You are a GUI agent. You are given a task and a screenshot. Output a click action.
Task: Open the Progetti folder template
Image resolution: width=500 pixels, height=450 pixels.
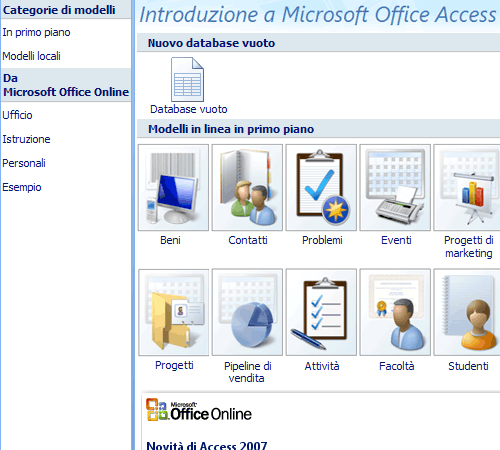coord(173,312)
